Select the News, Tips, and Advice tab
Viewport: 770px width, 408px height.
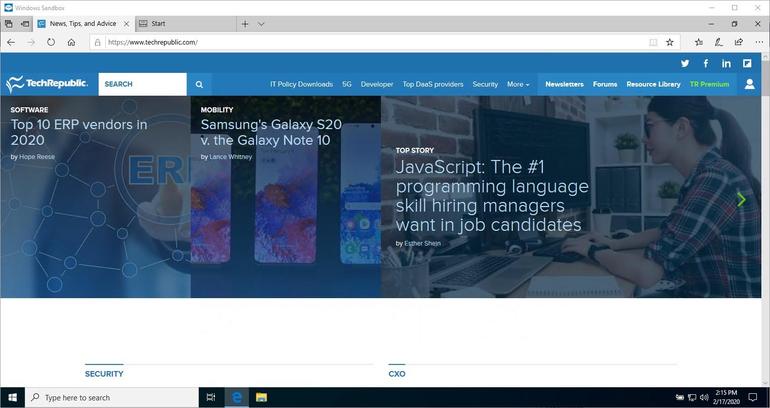pos(83,24)
